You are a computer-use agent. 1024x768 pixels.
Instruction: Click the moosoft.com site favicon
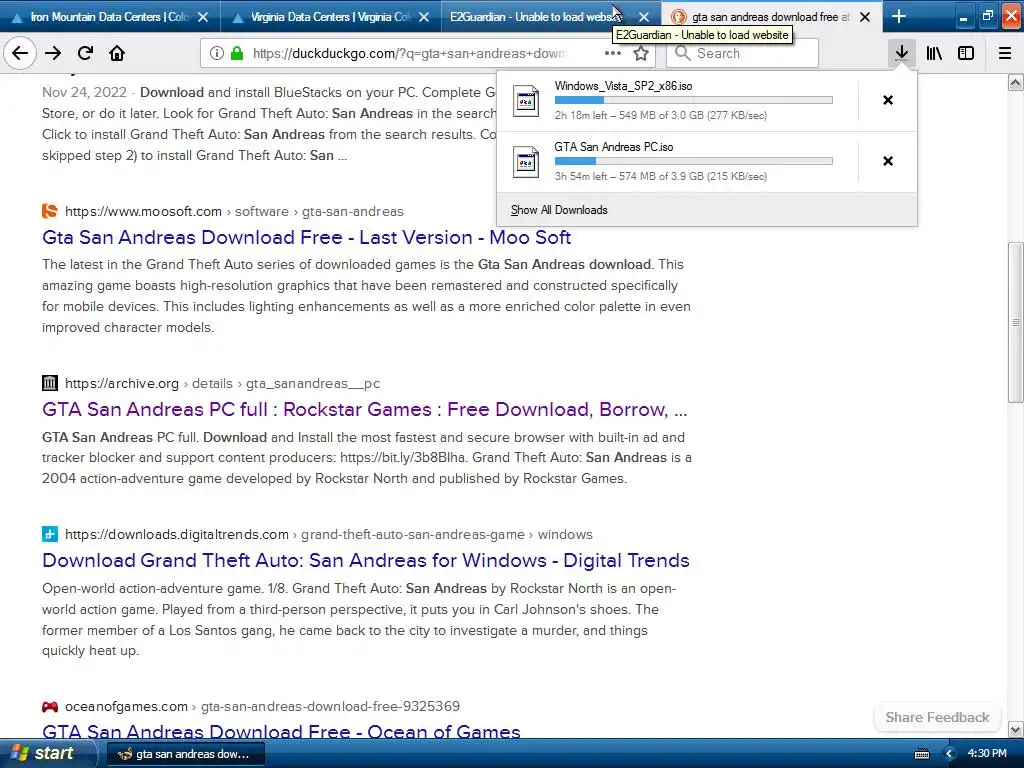coord(50,211)
